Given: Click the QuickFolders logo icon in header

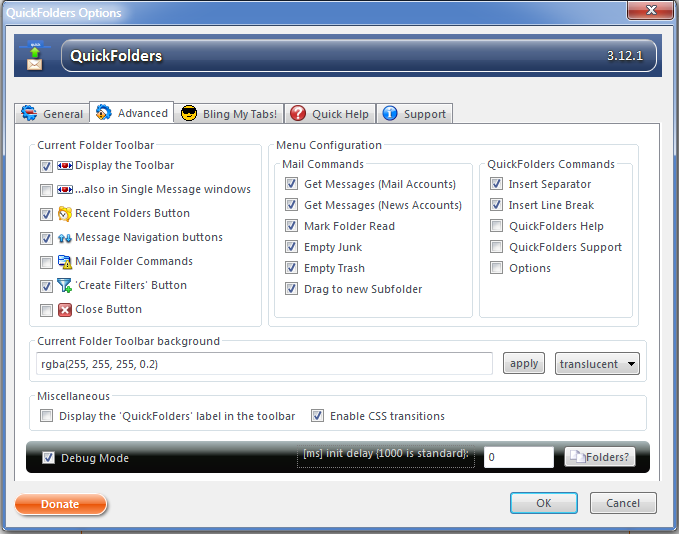Looking at the screenshot, I should [x=35, y=56].
